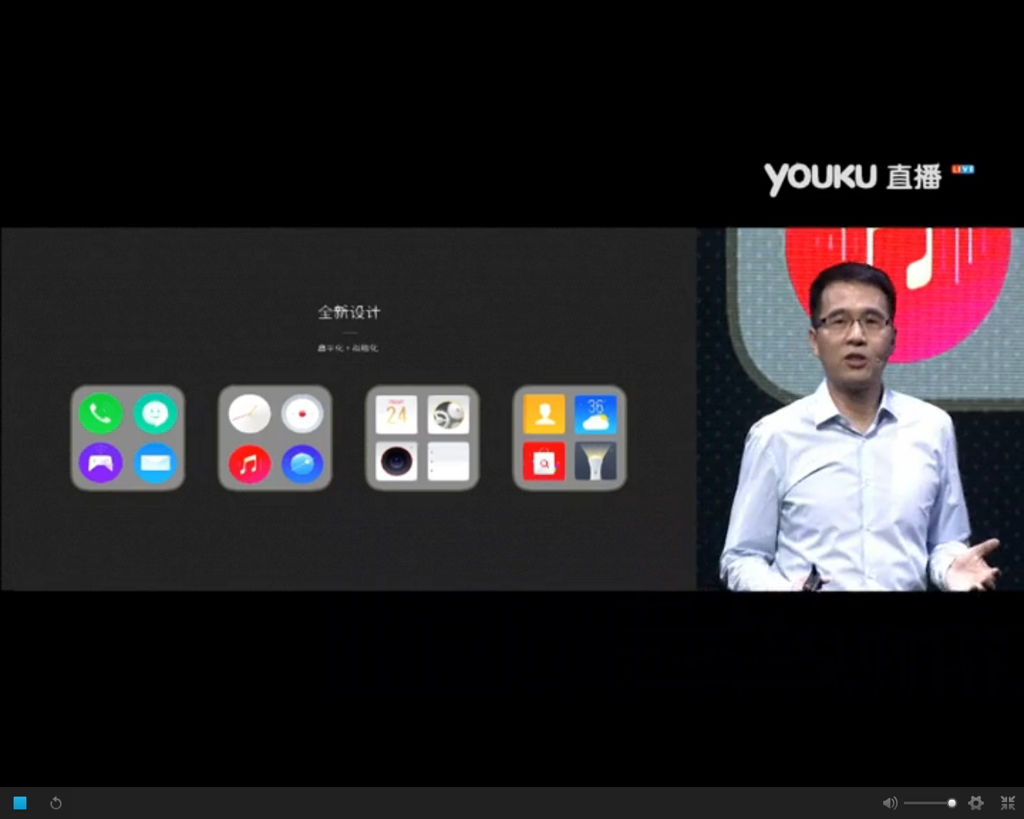Click the volume slider handle
Screen dimensions: 1024x819
click(x=951, y=803)
